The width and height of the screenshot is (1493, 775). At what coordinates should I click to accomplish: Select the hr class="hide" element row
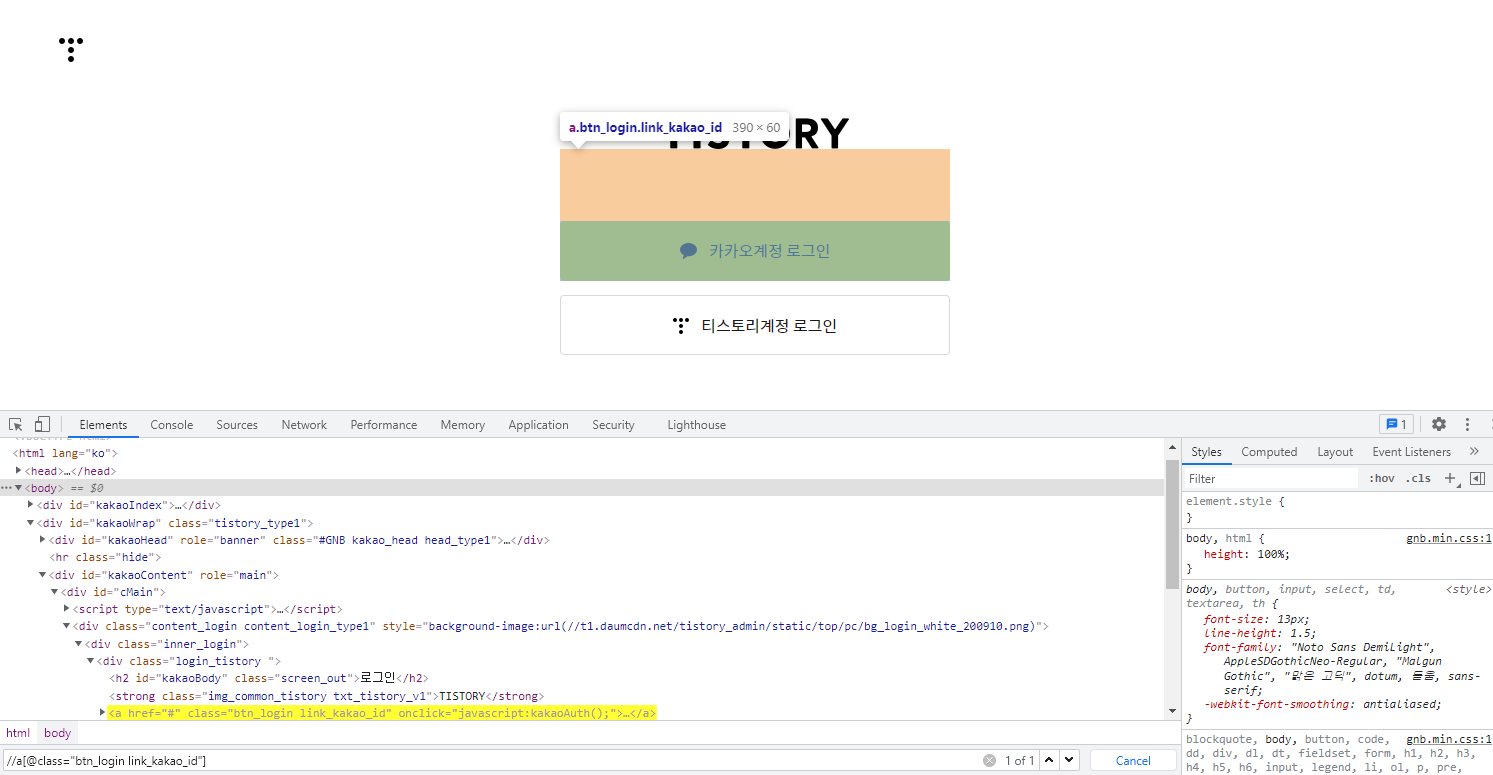coord(582,557)
